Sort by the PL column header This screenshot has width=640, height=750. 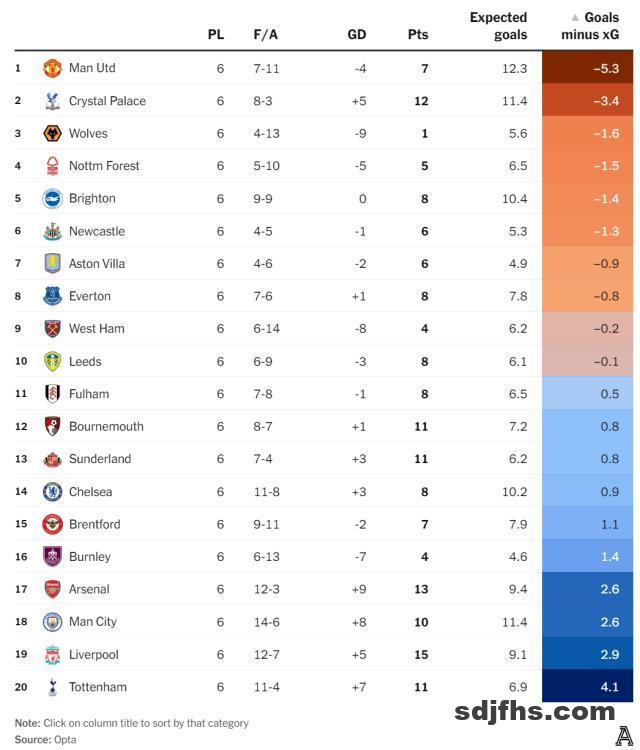tap(216, 34)
